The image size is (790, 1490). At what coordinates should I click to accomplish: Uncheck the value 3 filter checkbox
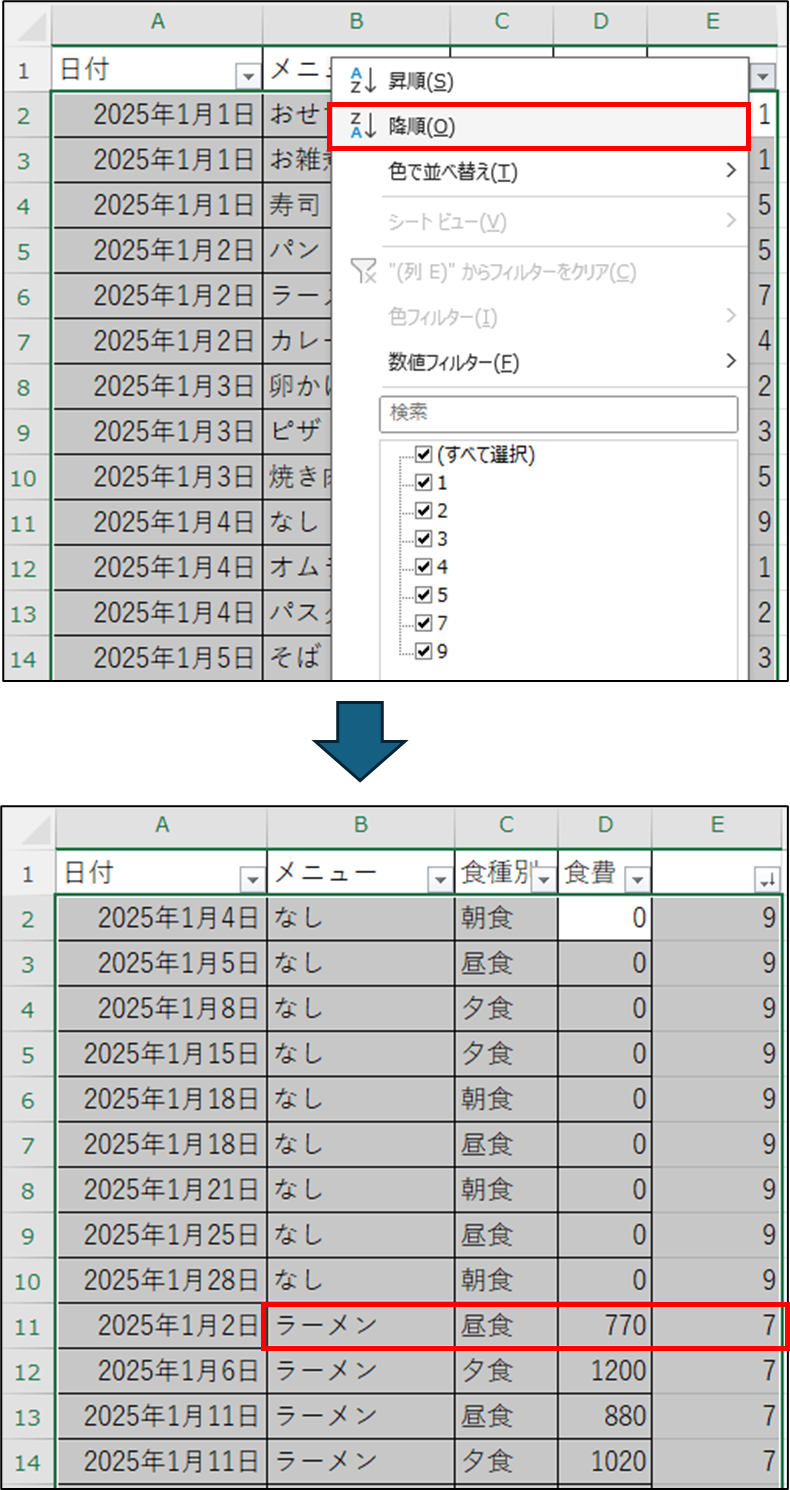point(422,539)
